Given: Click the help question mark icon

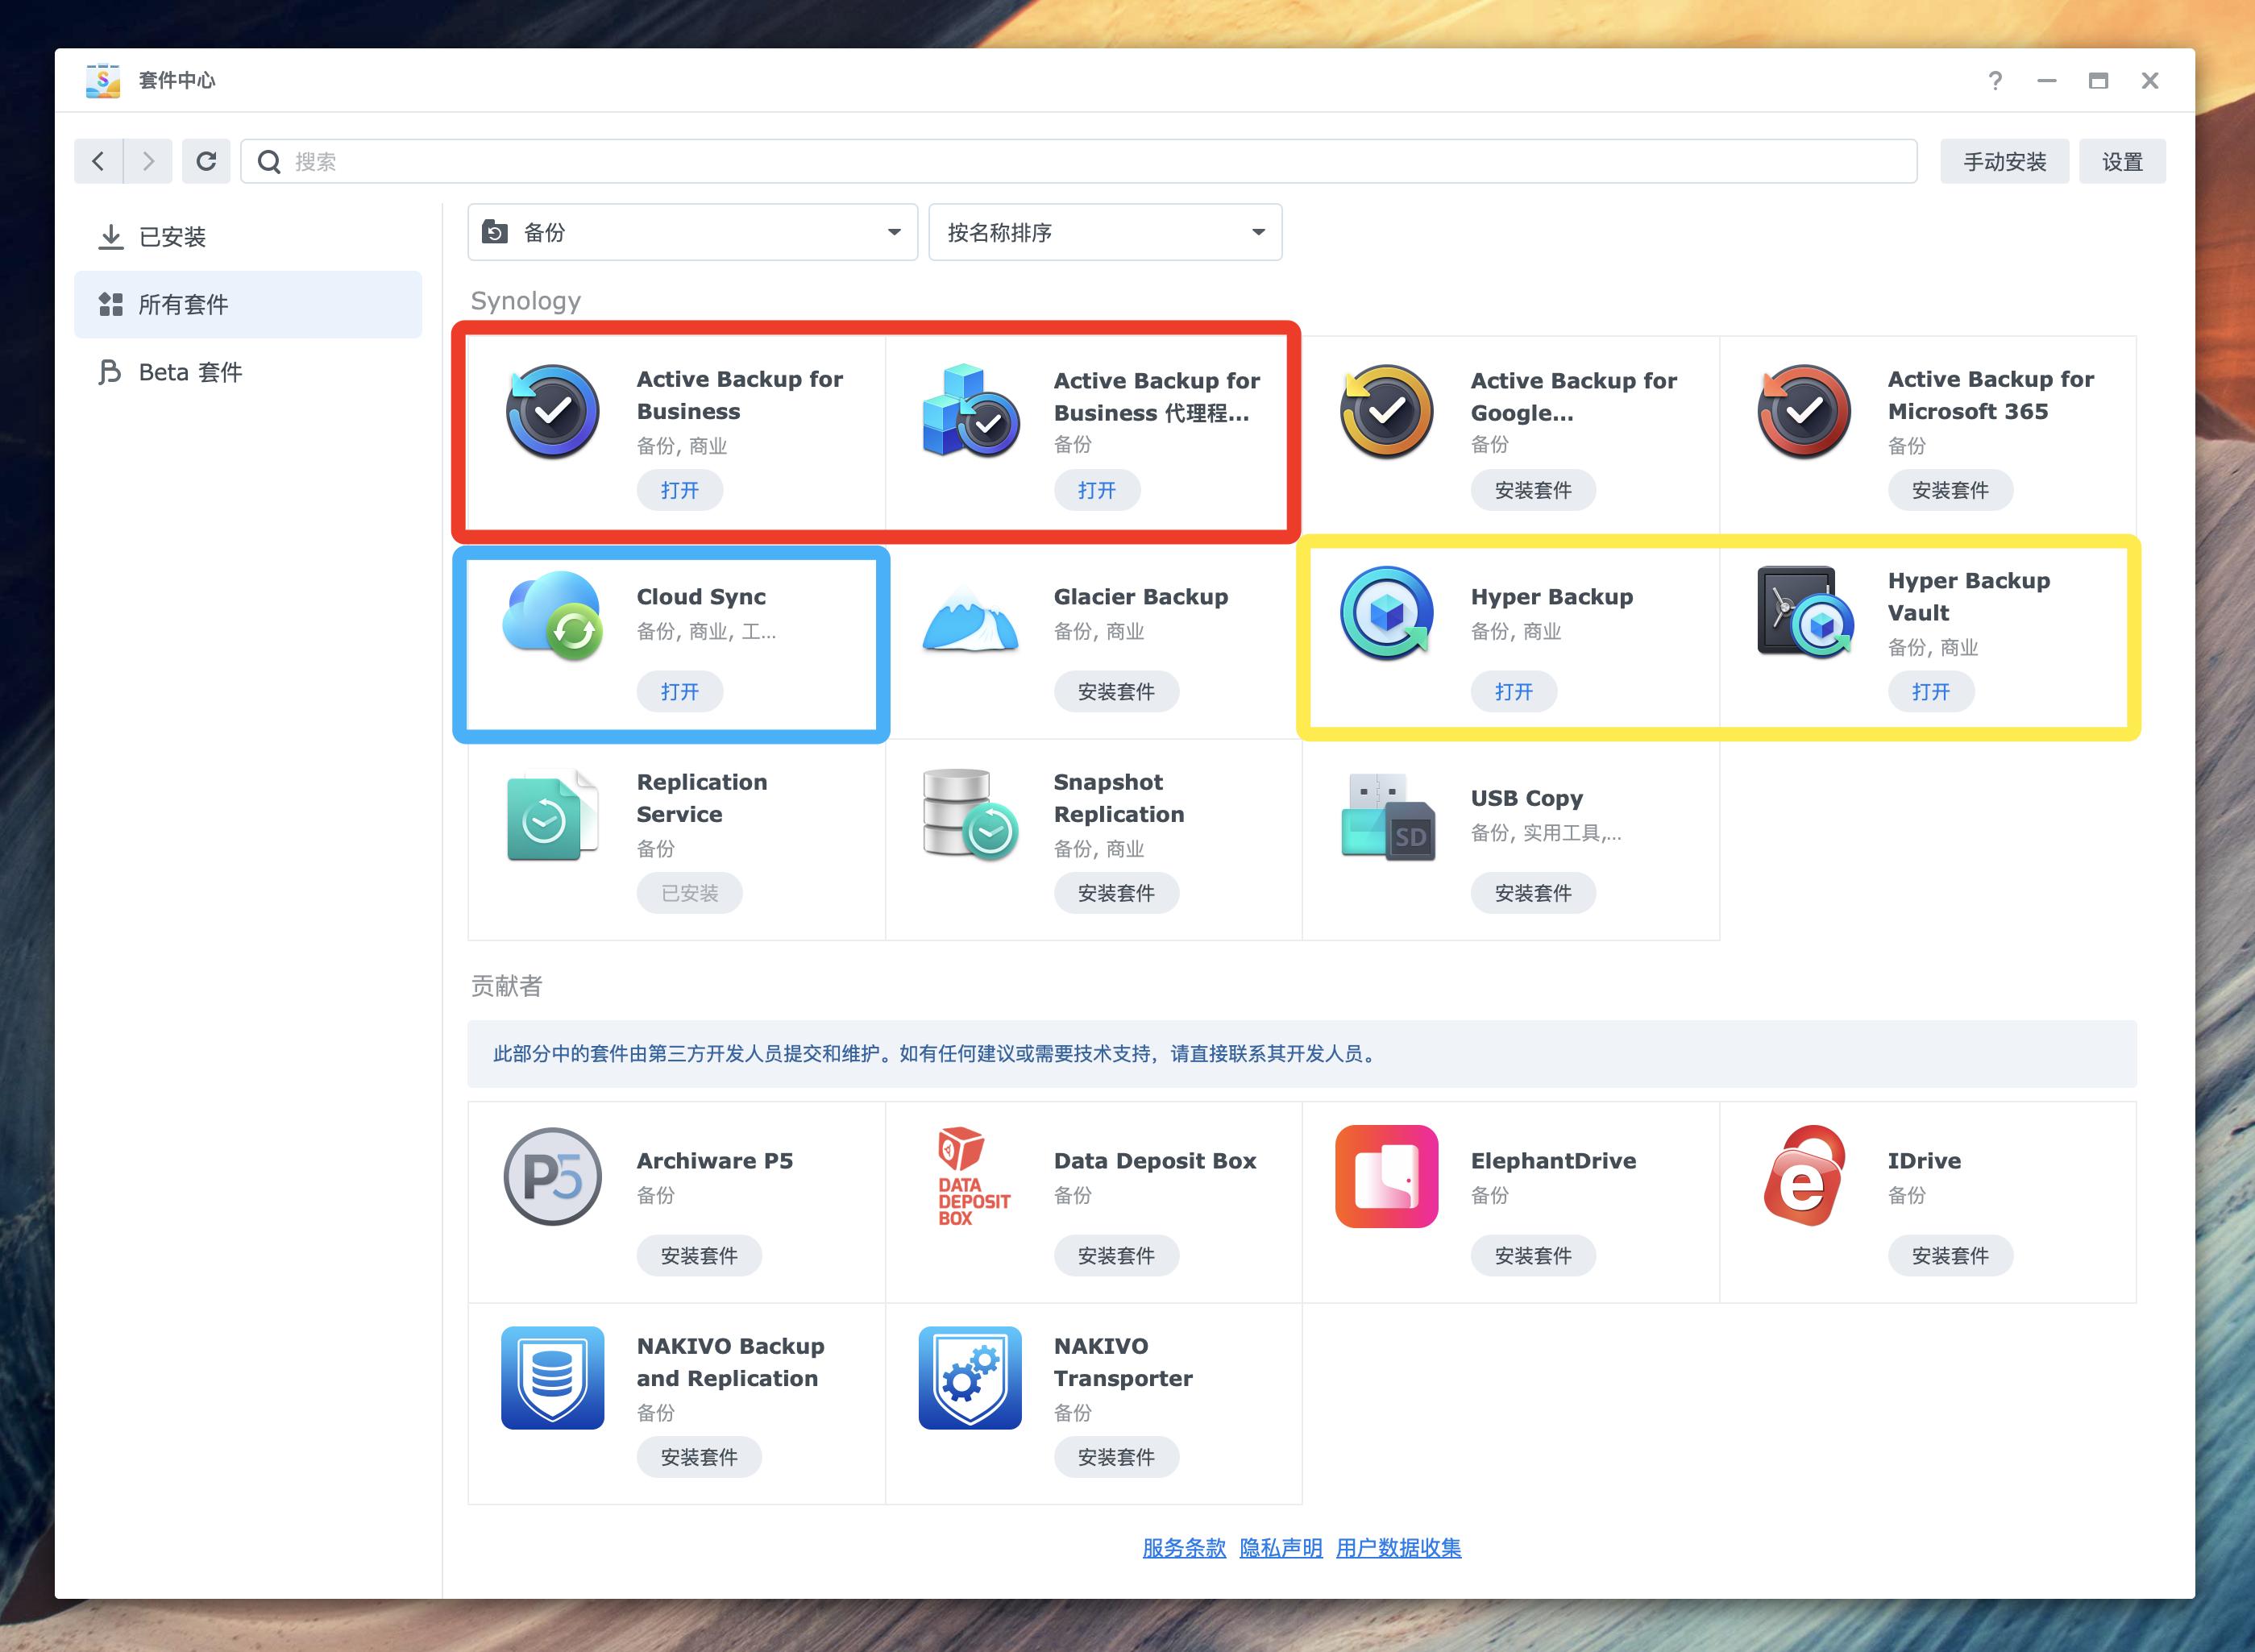Looking at the screenshot, I should click(x=1995, y=81).
